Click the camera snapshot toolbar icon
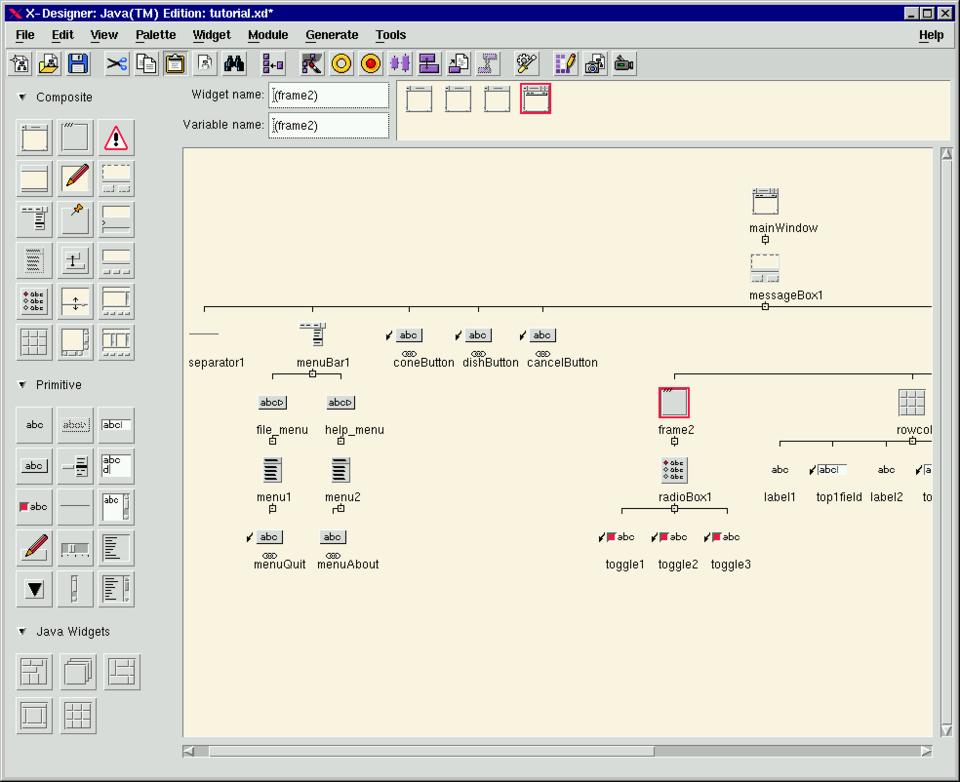The image size is (960, 782). pyautogui.click(x=595, y=64)
